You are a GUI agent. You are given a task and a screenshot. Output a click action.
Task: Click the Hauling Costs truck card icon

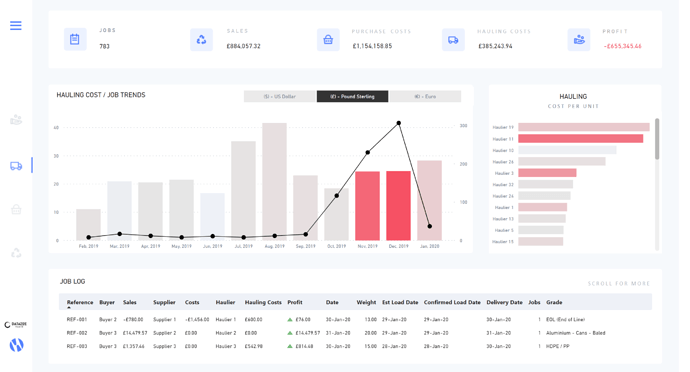point(453,40)
